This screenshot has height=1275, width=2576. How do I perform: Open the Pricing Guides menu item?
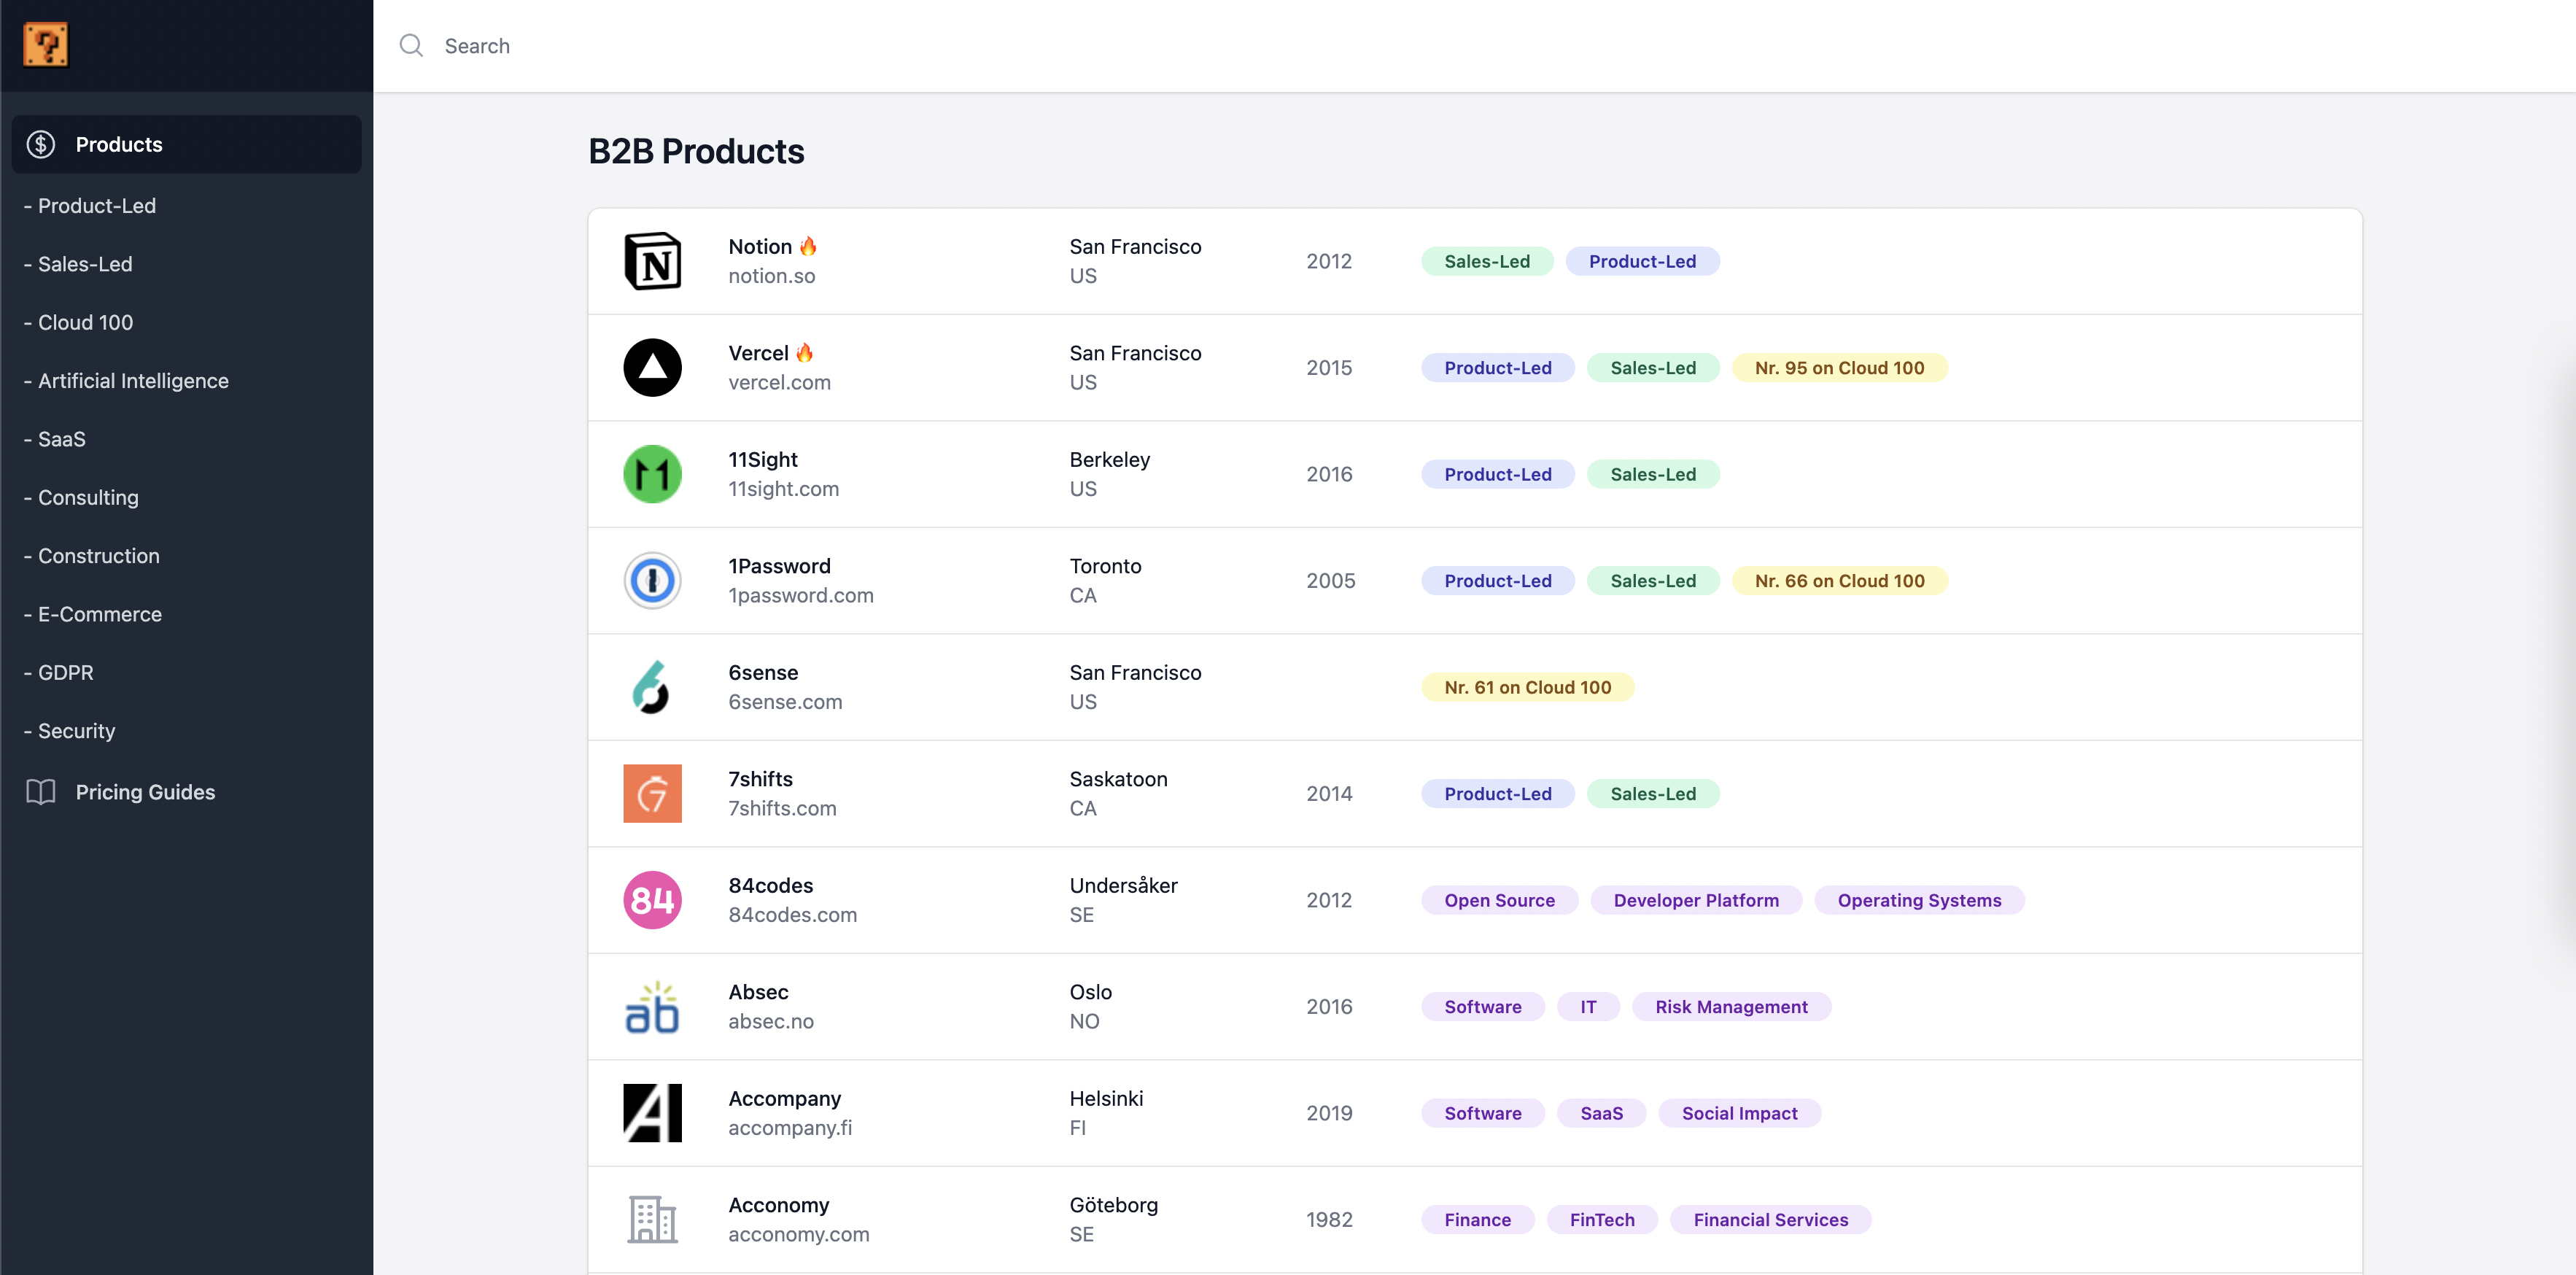[145, 792]
